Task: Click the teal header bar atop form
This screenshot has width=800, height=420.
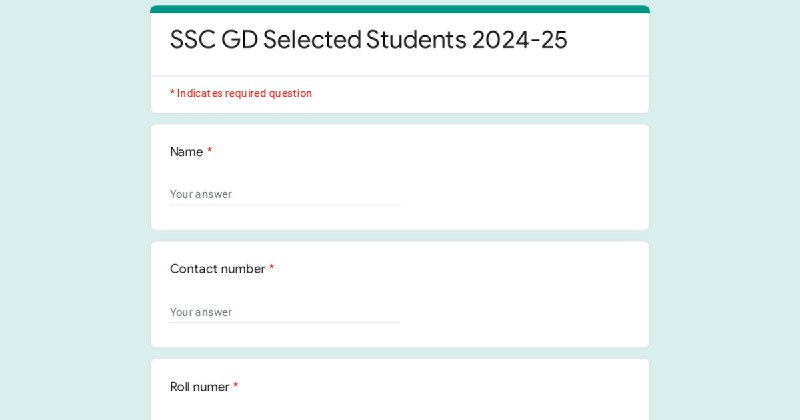Action: 400,9
